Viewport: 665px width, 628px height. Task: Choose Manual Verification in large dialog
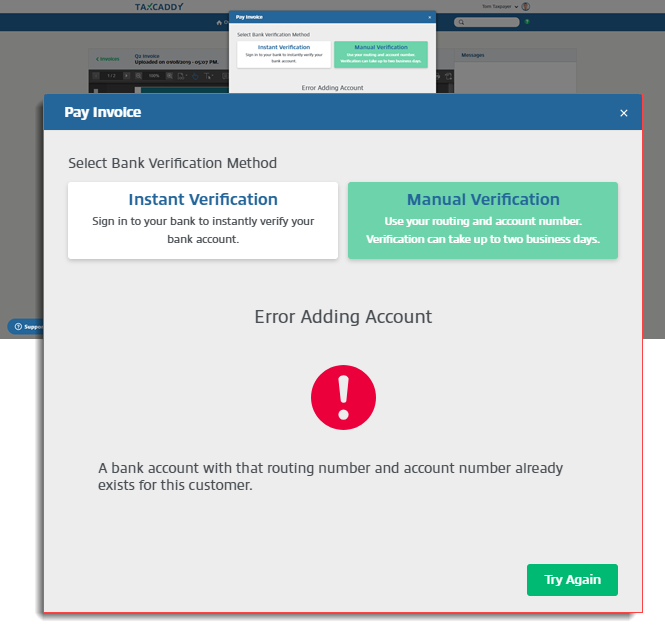point(483,220)
